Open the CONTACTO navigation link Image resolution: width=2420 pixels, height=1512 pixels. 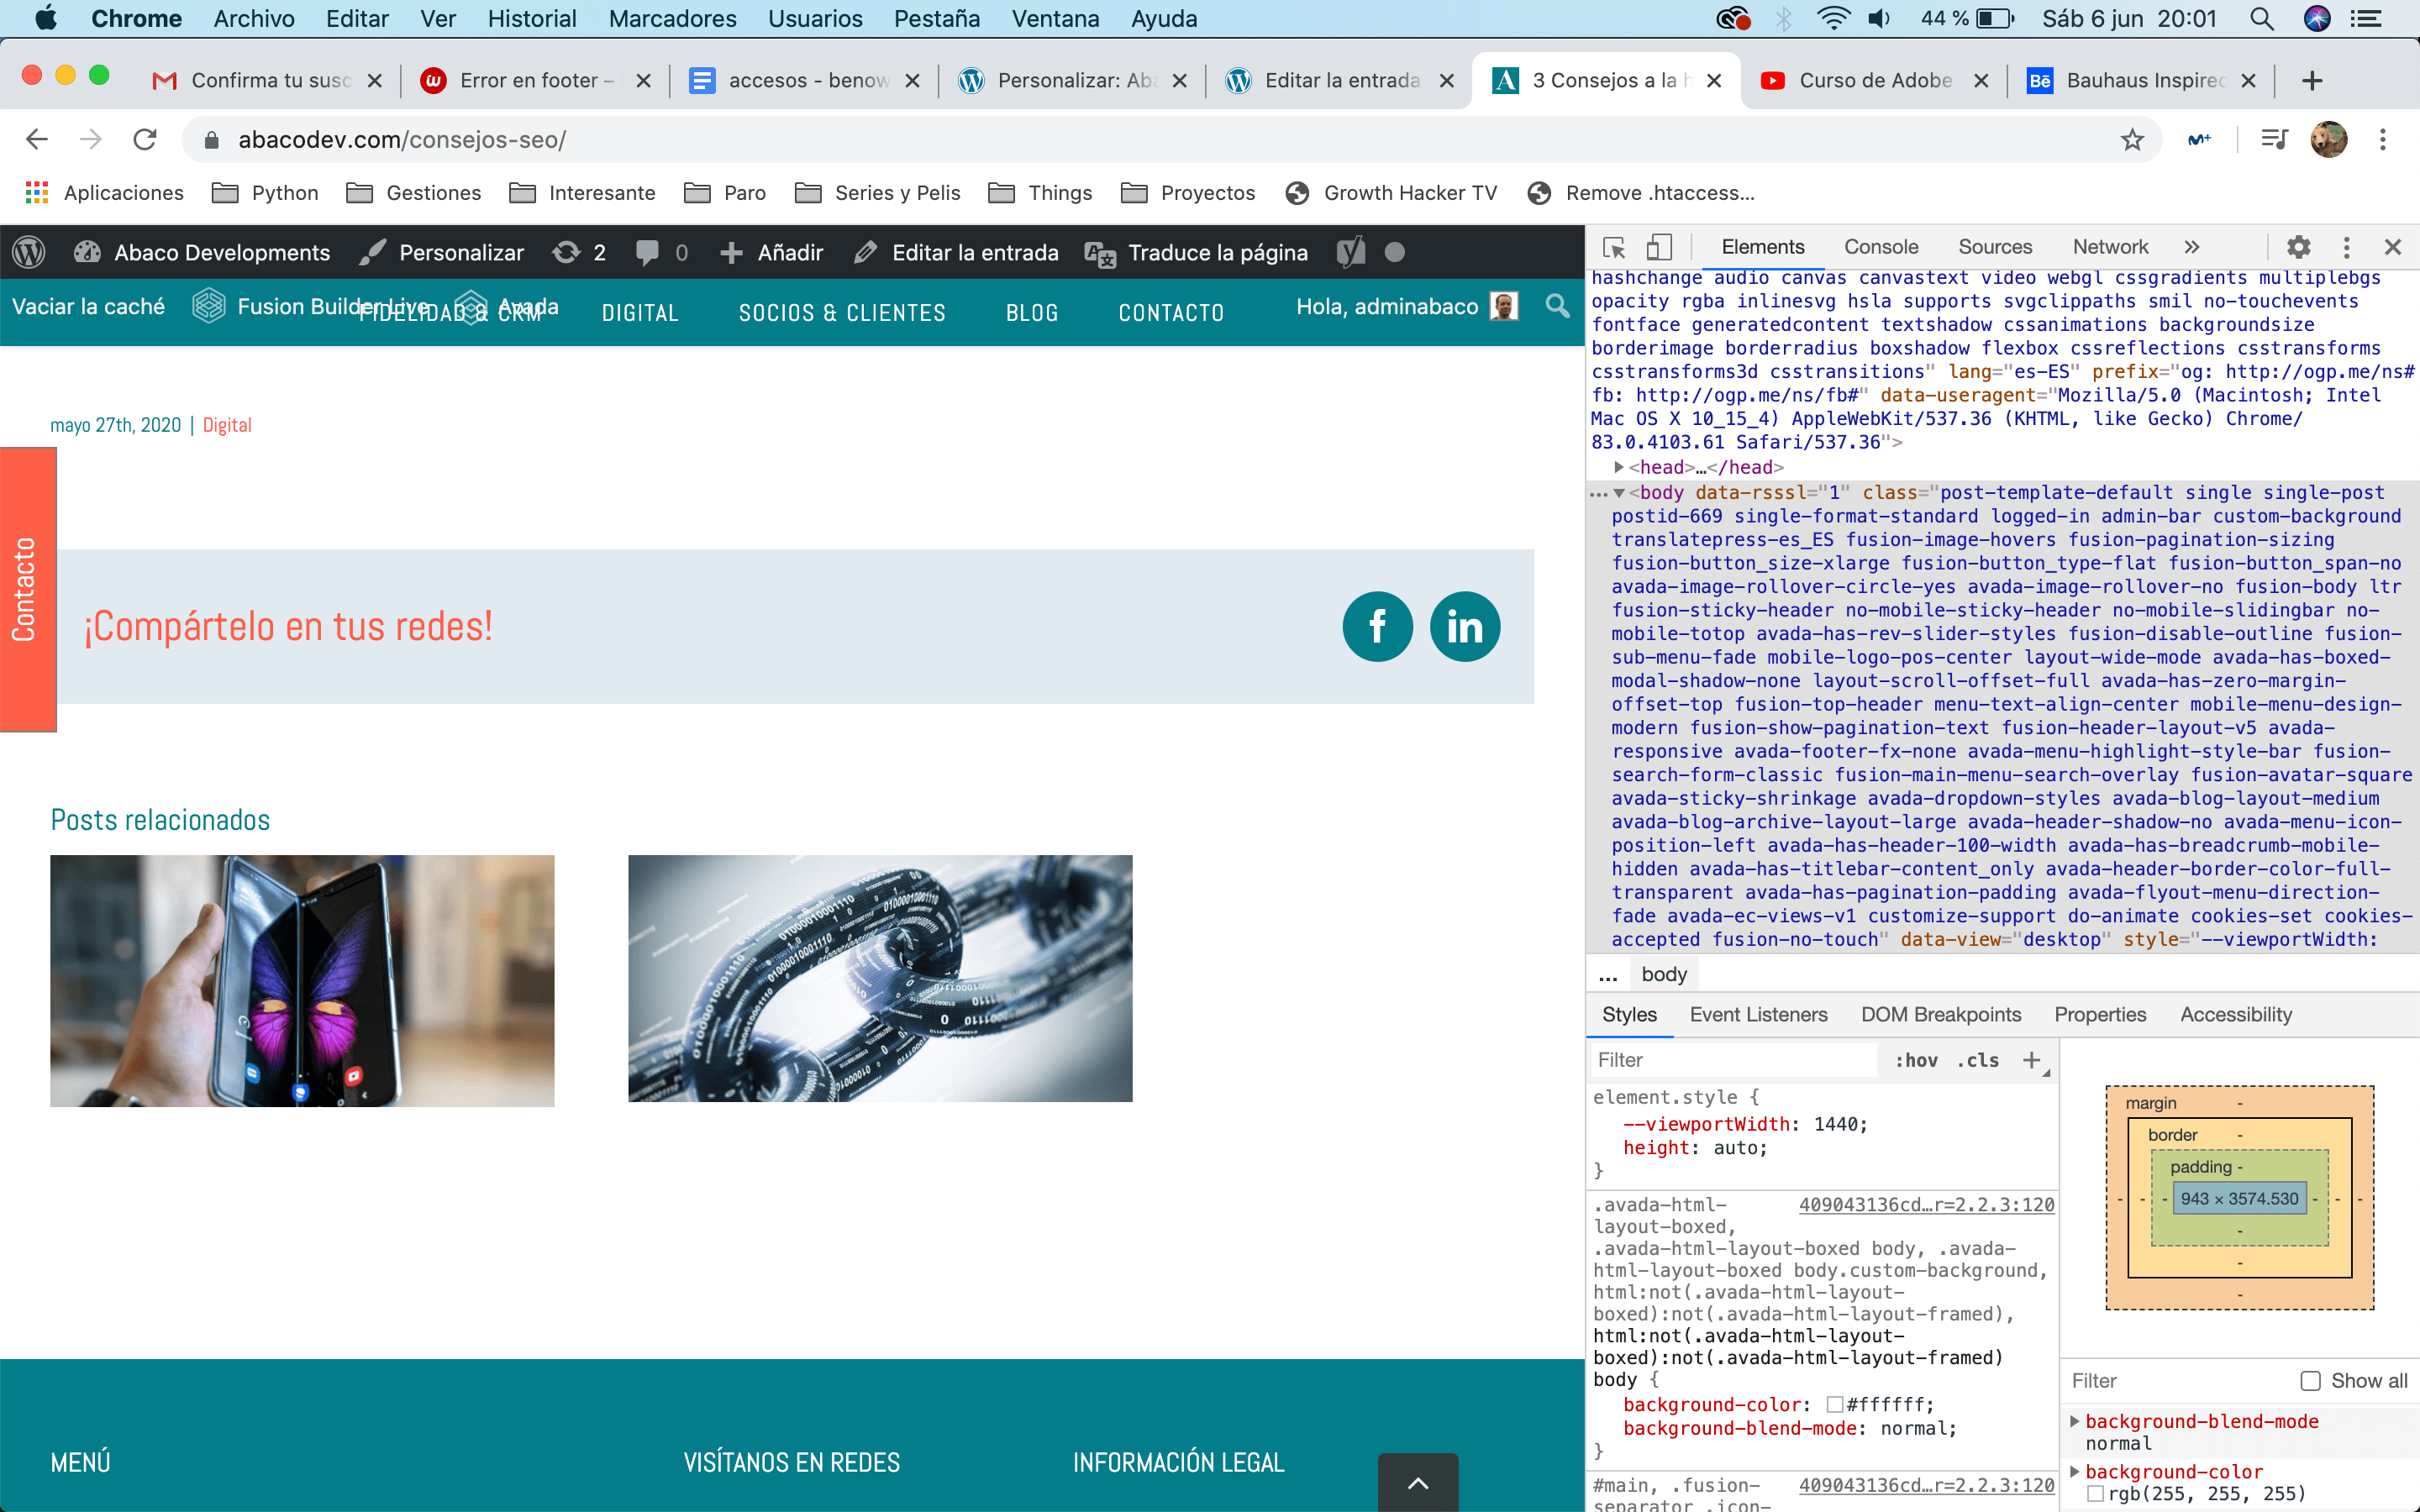click(1171, 313)
